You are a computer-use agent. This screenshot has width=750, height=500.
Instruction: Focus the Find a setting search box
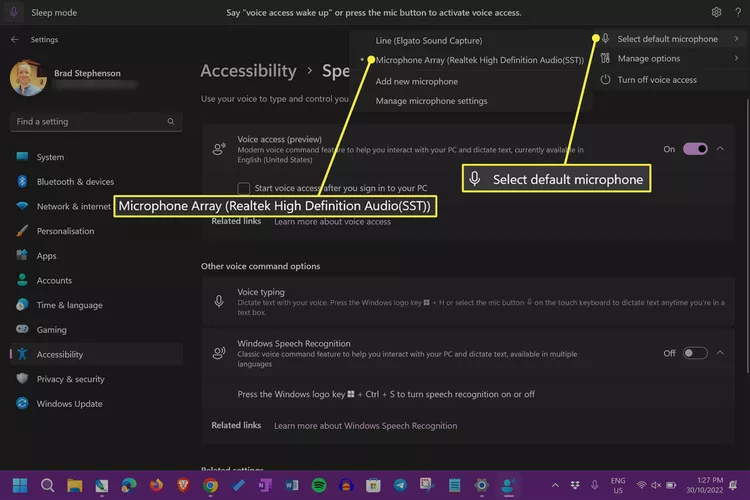pyautogui.click(x=96, y=122)
